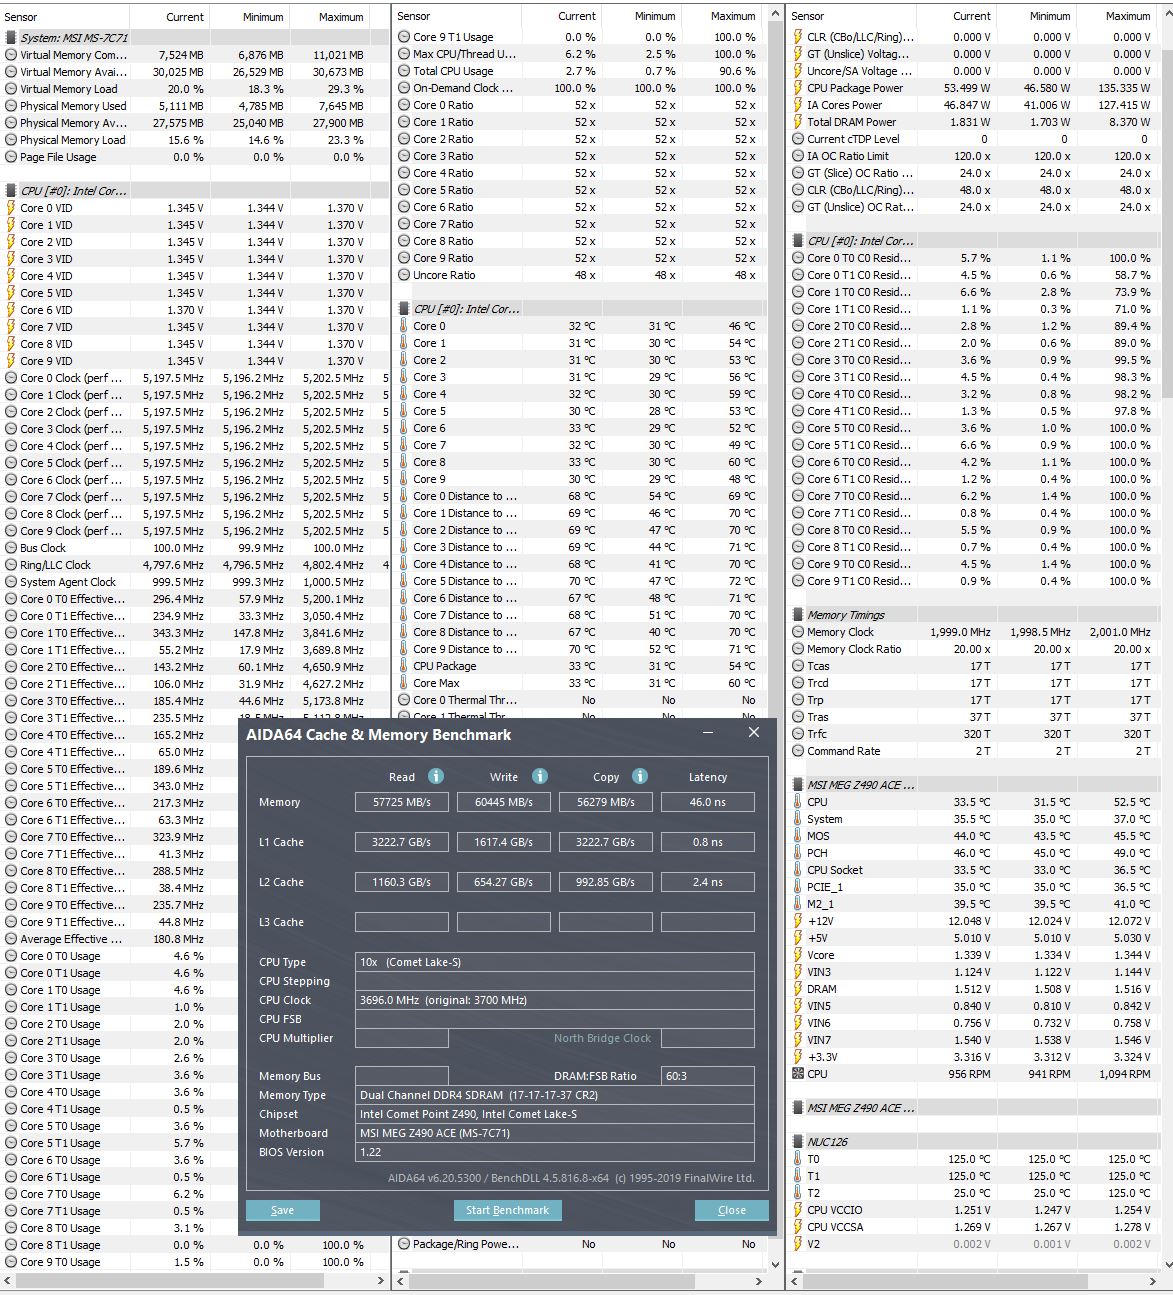The width and height of the screenshot is (1173, 1295).
Task: Click the Core 0 Ratio row icon
Action: pos(404,105)
